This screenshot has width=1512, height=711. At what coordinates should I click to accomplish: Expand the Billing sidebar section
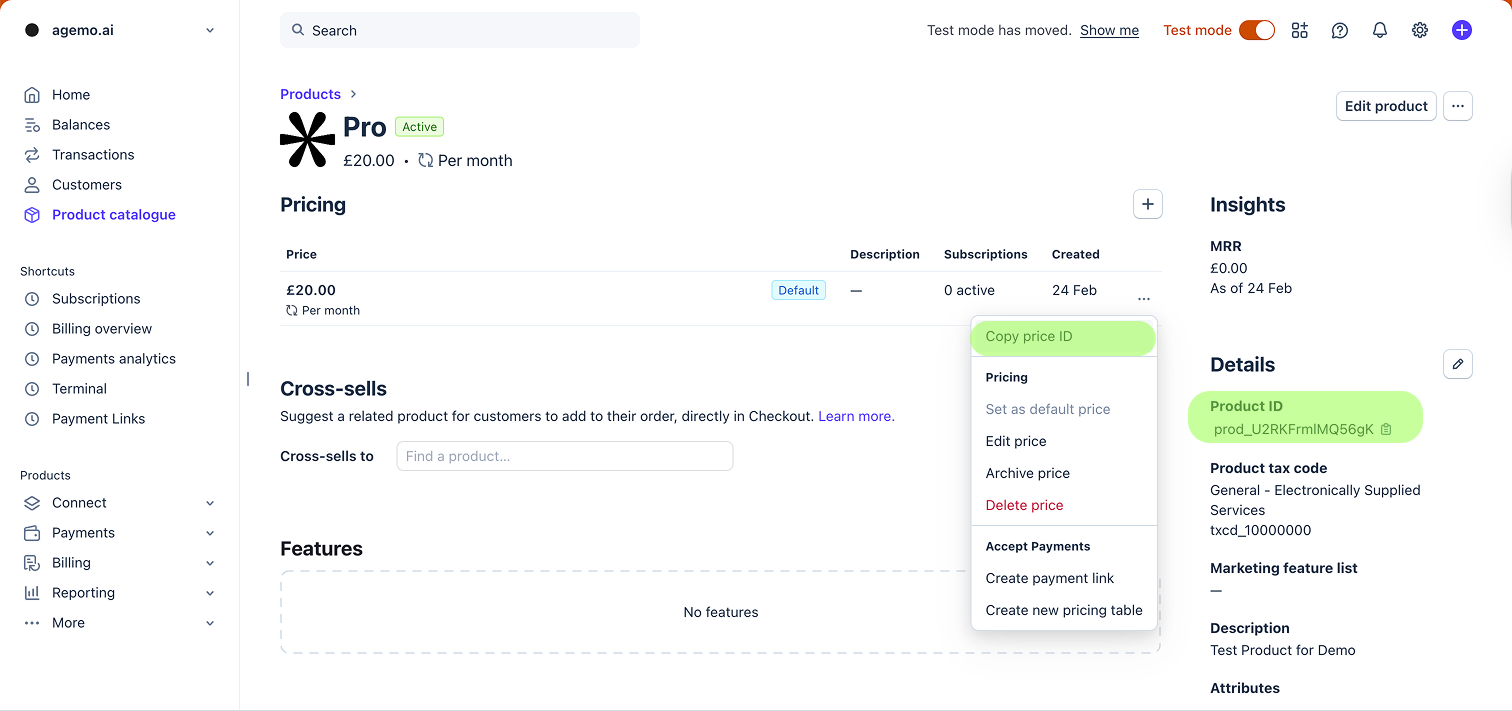tap(210, 563)
